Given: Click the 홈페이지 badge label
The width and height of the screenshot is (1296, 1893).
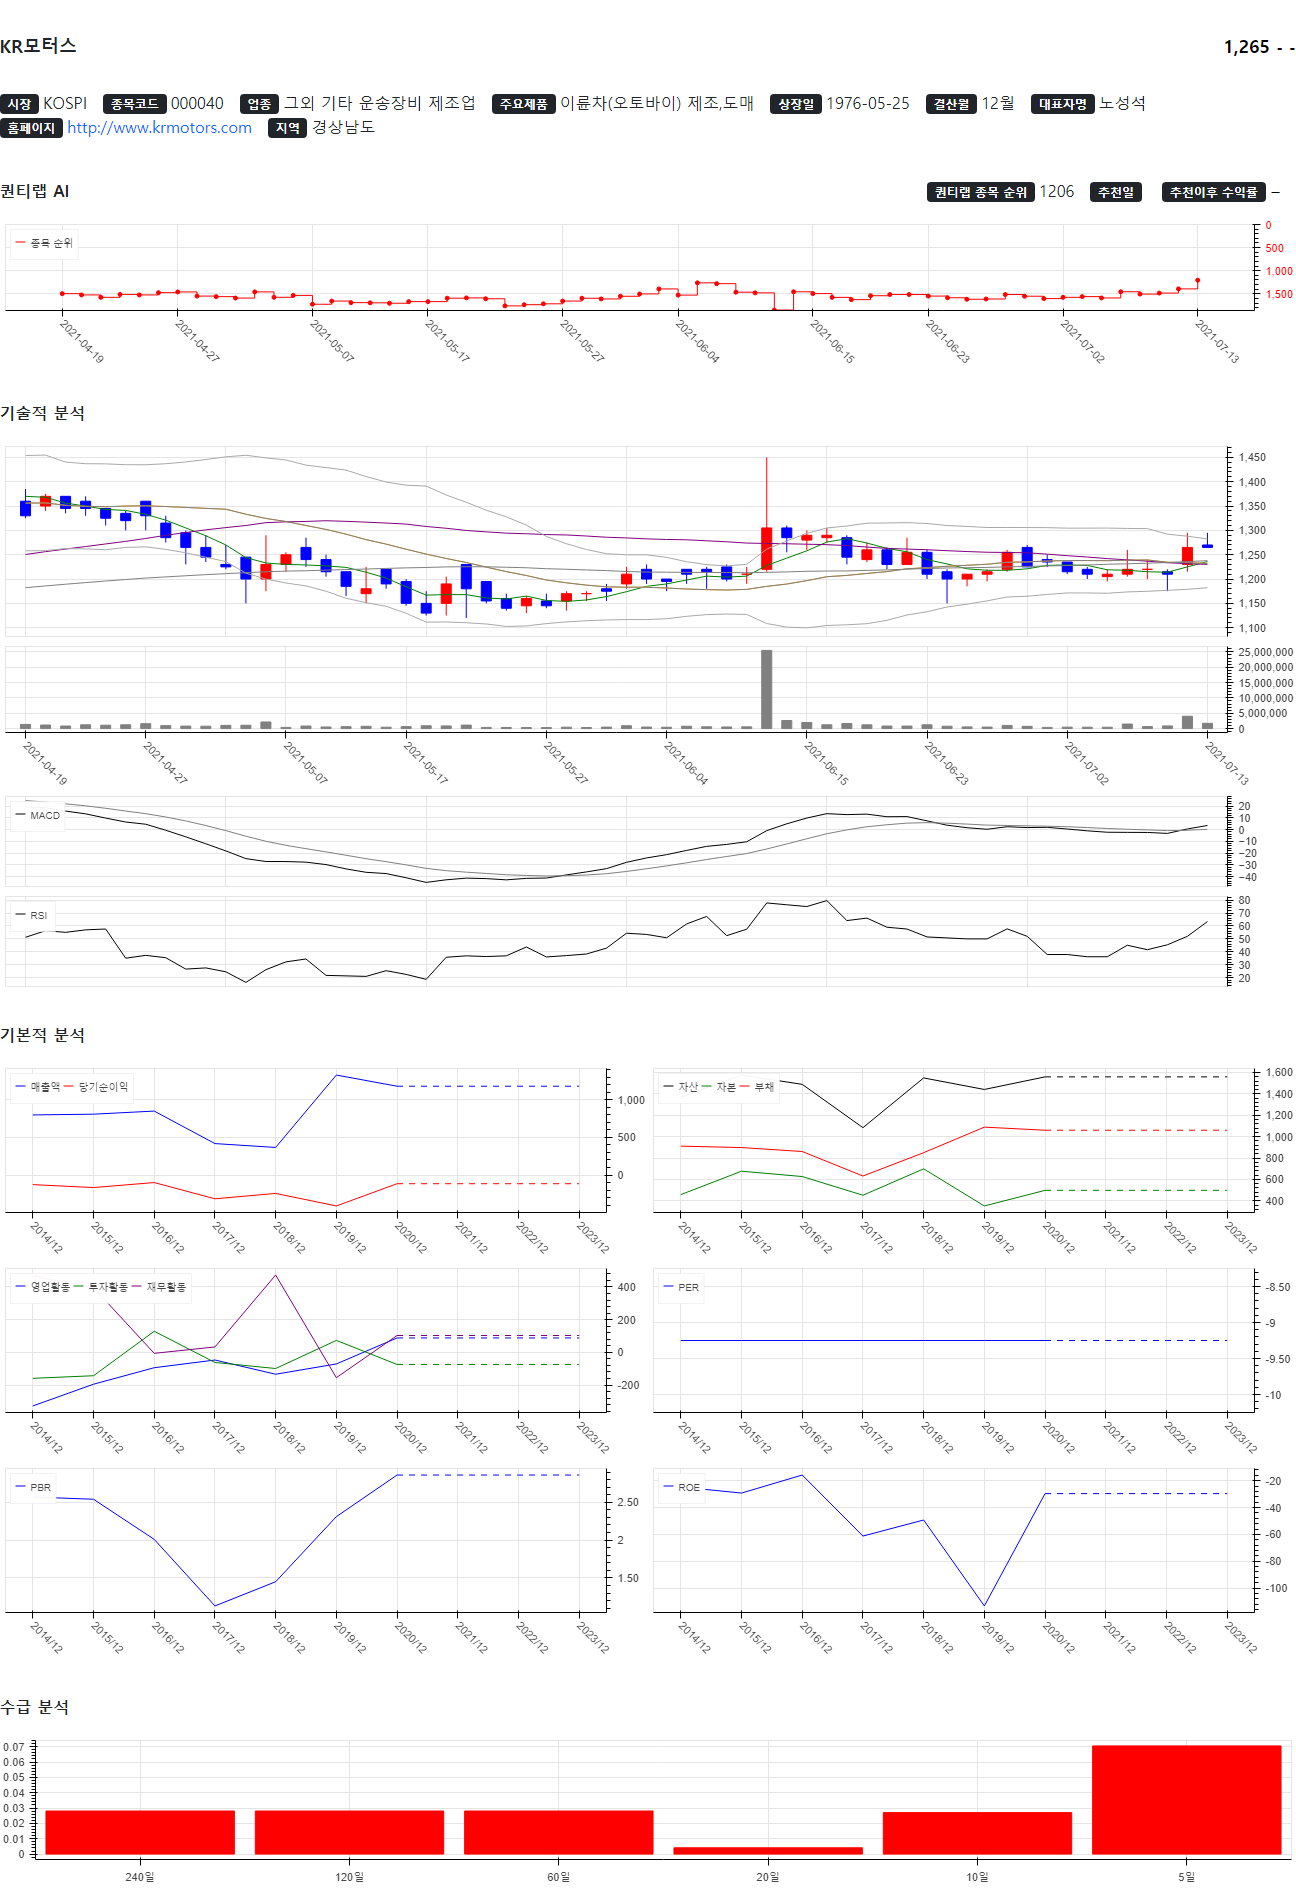Looking at the screenshot, I should [x=31, y=128].
